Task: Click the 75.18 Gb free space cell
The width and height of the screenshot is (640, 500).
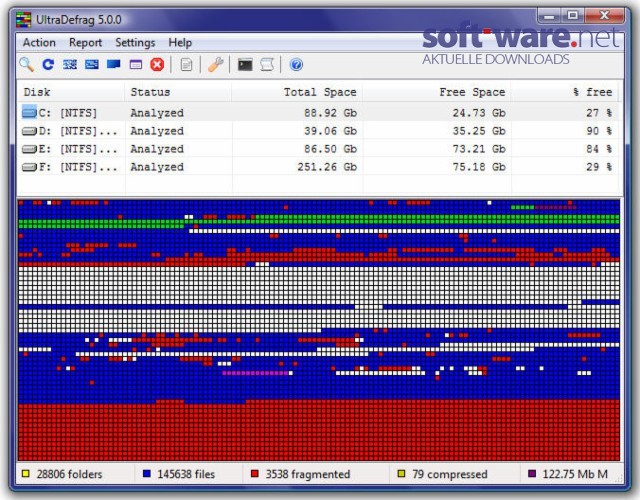Action: [479, 167]
